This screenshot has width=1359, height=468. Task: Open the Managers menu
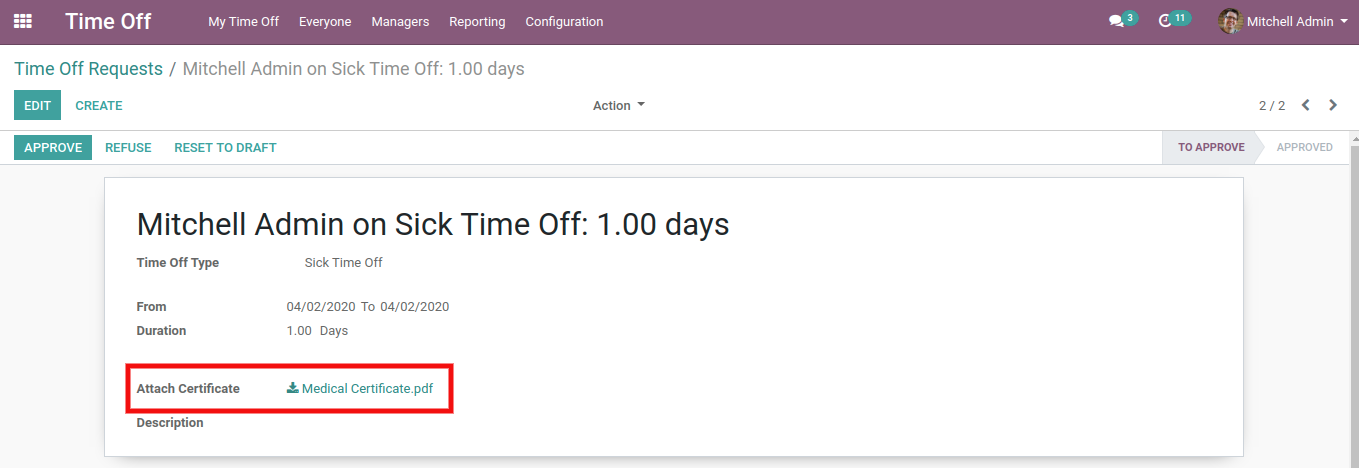point(400,21)
